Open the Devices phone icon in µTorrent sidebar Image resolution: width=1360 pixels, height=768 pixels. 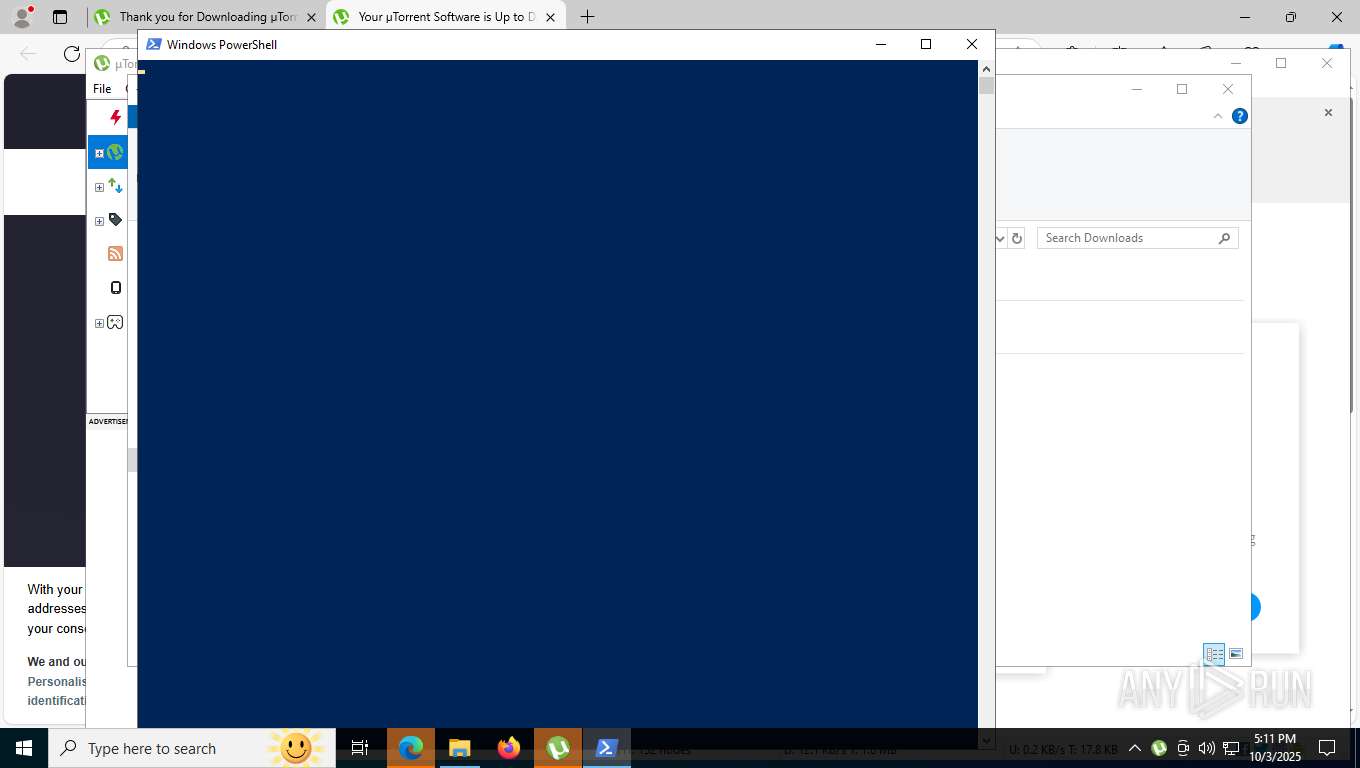(115, 288)
